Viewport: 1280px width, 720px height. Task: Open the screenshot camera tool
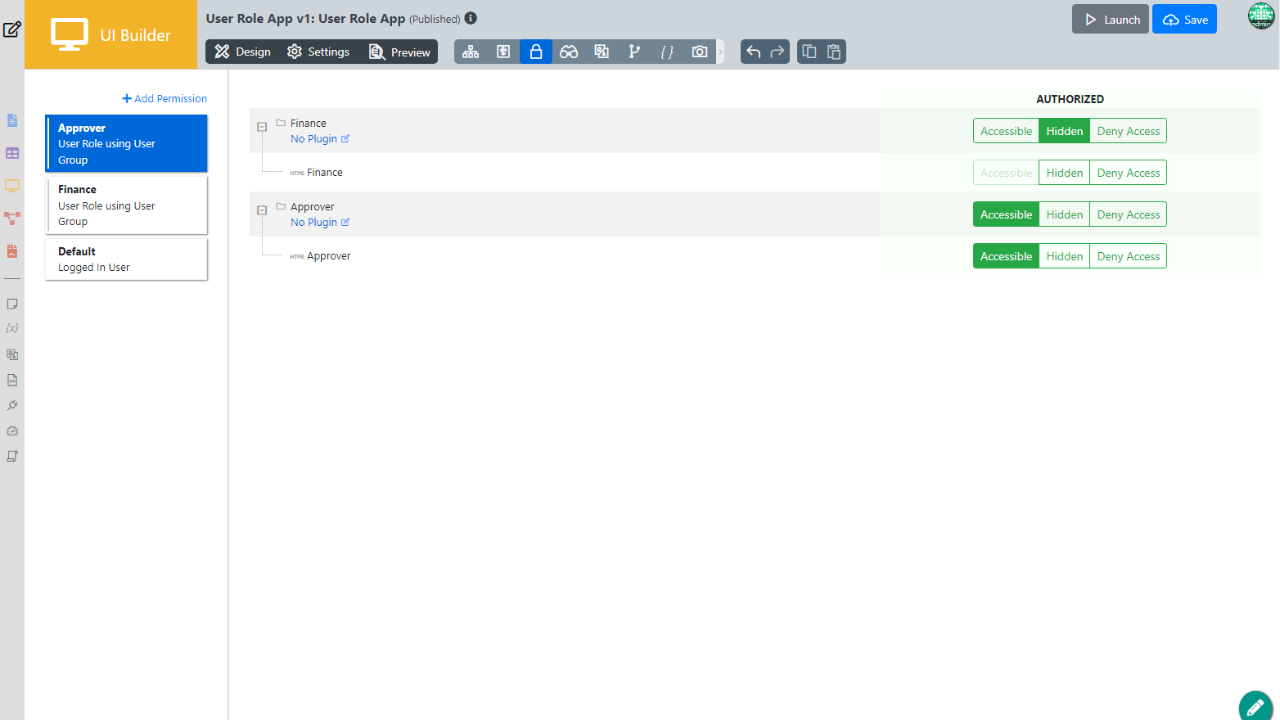(700, 52)
